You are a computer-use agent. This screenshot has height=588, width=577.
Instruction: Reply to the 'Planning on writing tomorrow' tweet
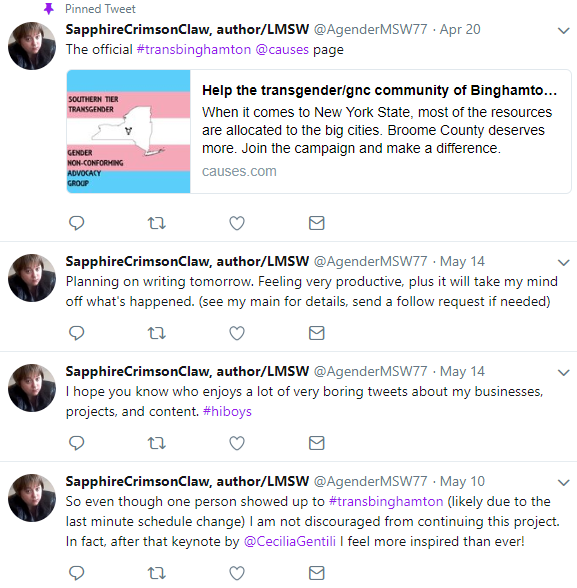[x=76, y=333]
